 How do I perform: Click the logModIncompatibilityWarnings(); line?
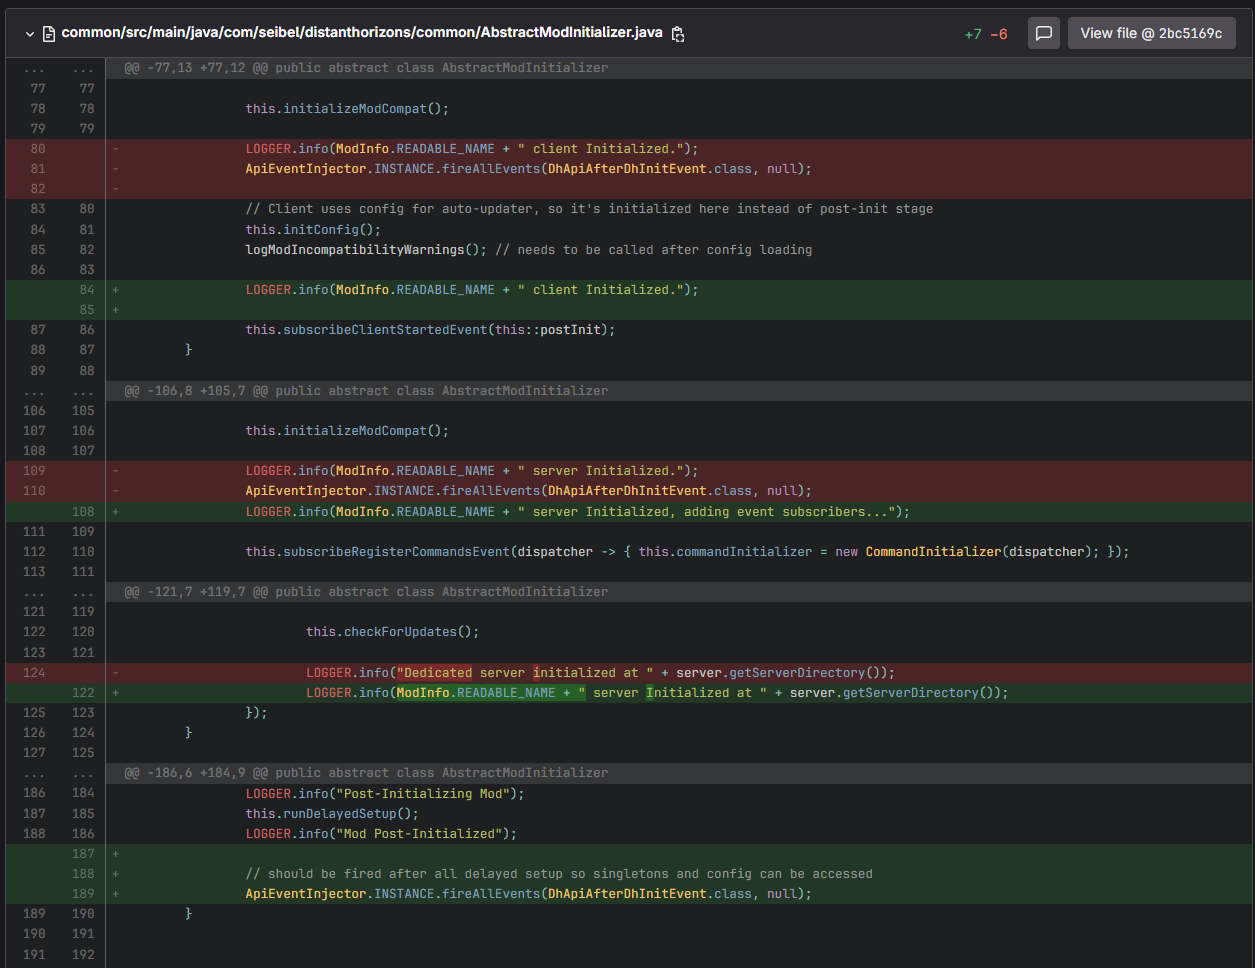pos(528,250)
